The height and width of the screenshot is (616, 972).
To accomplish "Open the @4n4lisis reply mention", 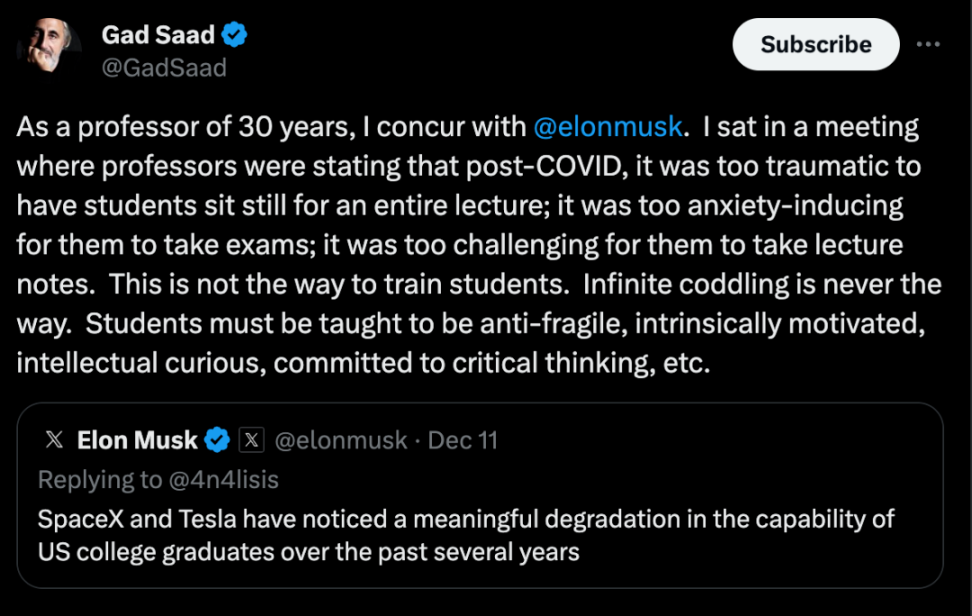I will tap(224, 480).
